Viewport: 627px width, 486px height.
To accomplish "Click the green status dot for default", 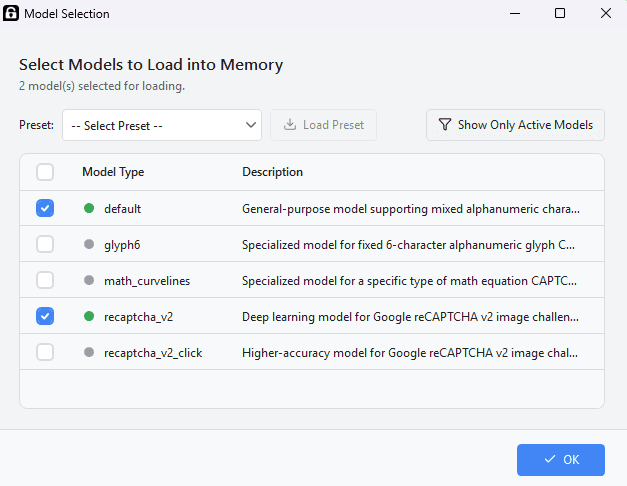I will [x=89, y=208].
